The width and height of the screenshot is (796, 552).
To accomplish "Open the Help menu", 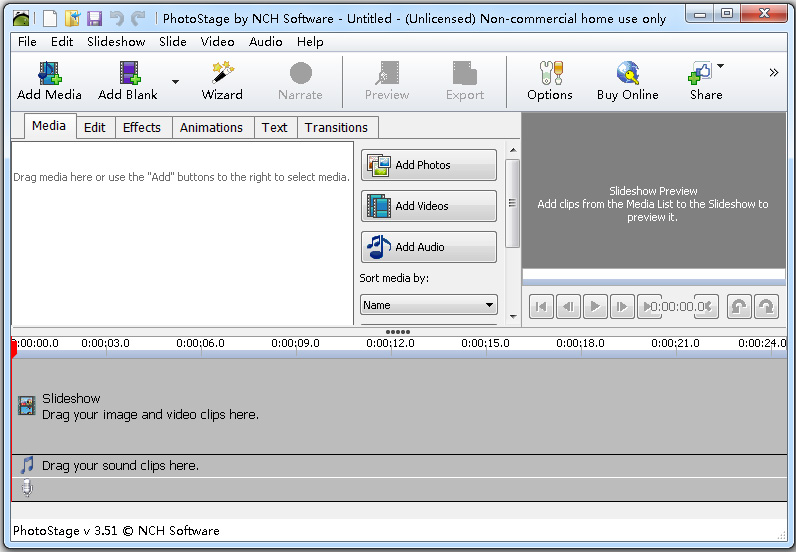I will tap(310, 42).
